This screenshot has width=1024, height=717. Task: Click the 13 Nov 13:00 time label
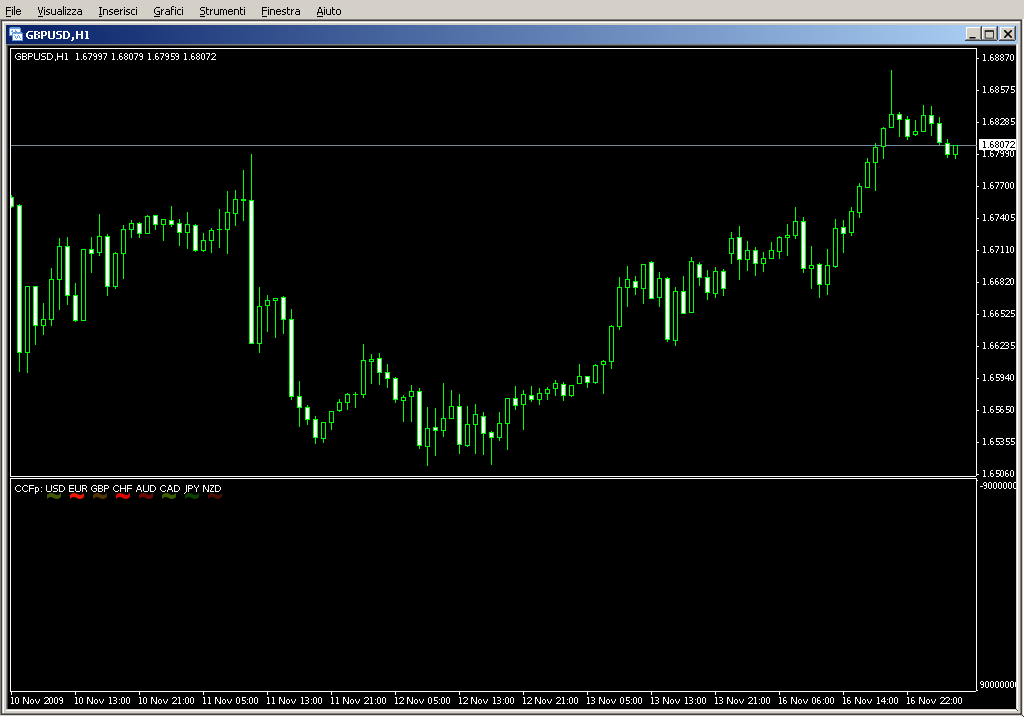click(678, 701)
